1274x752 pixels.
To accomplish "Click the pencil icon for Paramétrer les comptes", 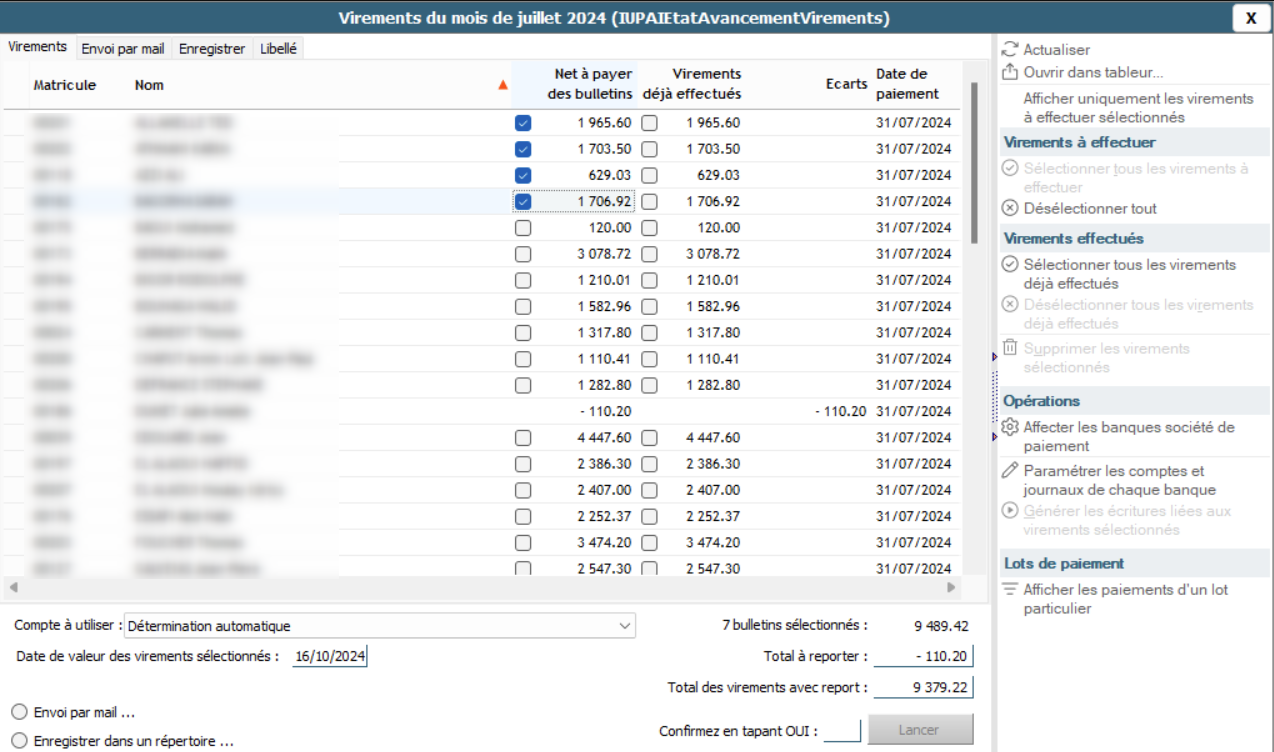I will pyautogui.click(x=1010, y=471).
